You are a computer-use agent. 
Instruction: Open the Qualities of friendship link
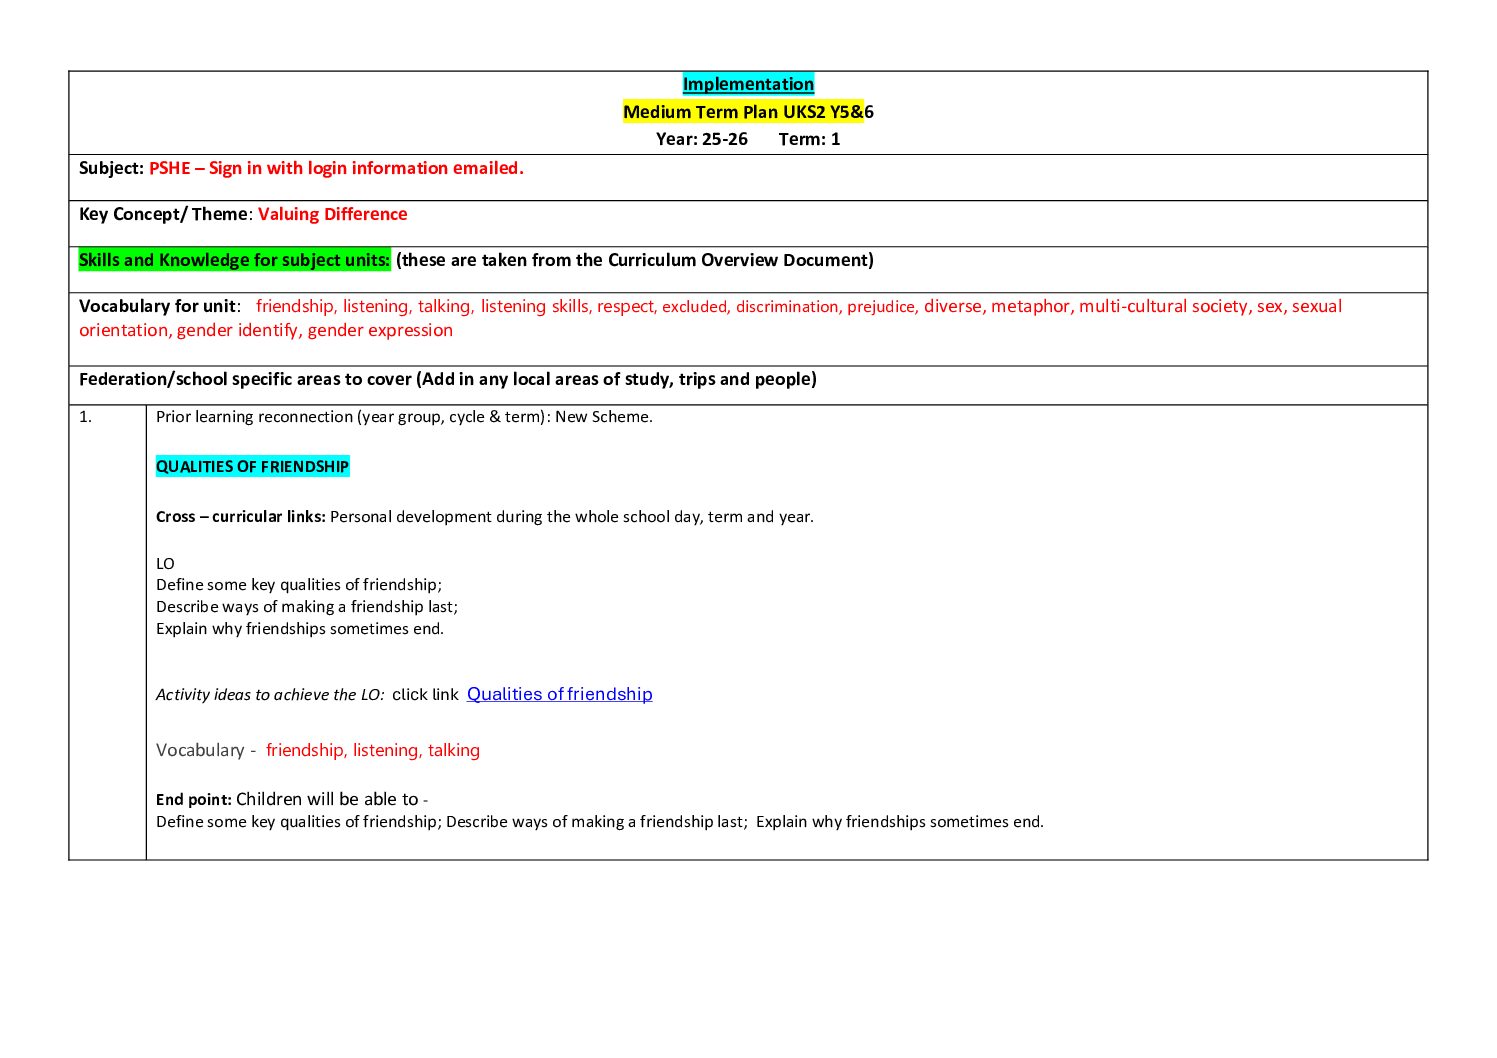(x=559, y=694)
